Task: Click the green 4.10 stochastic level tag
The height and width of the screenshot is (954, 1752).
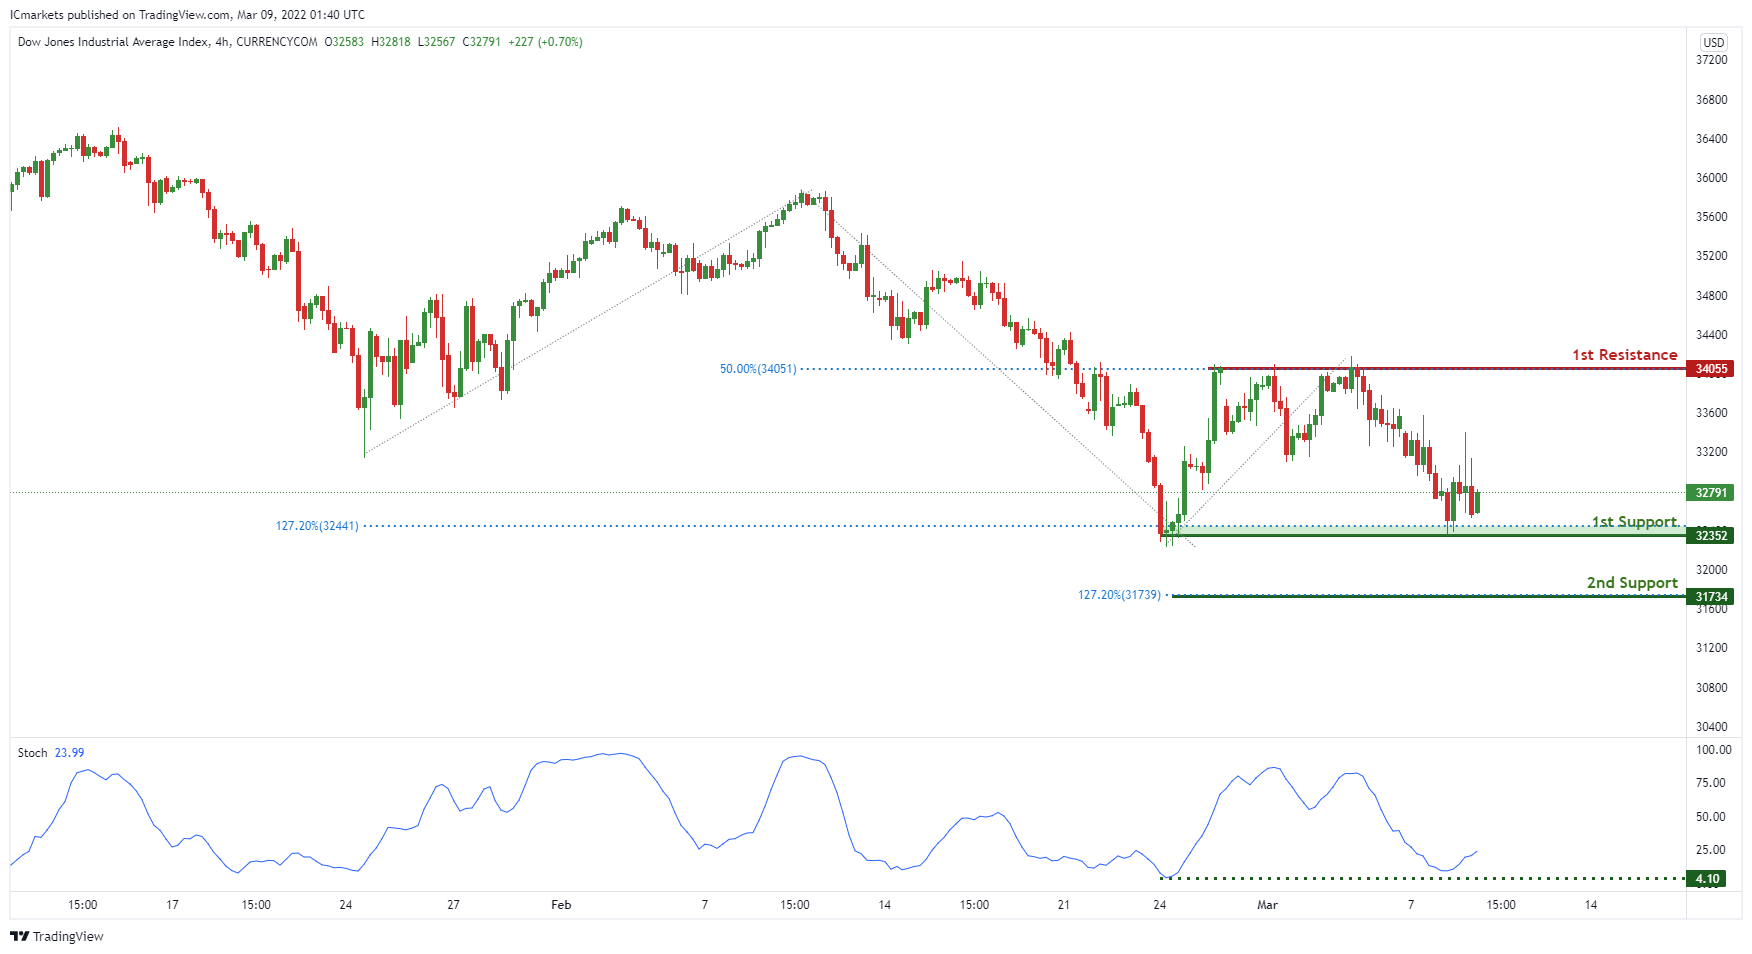Action: [x=1707, y=879]
